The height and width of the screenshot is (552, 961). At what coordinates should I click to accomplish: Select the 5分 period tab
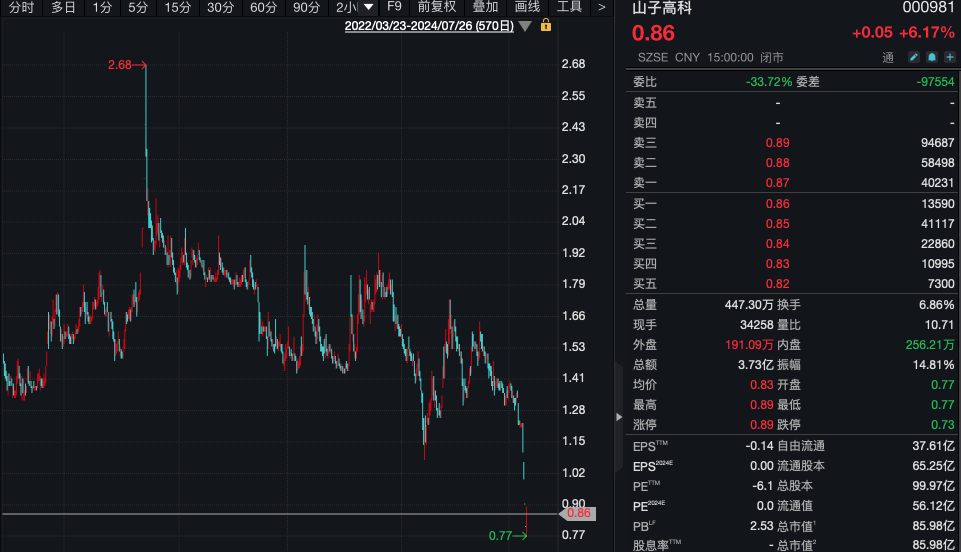138,8
